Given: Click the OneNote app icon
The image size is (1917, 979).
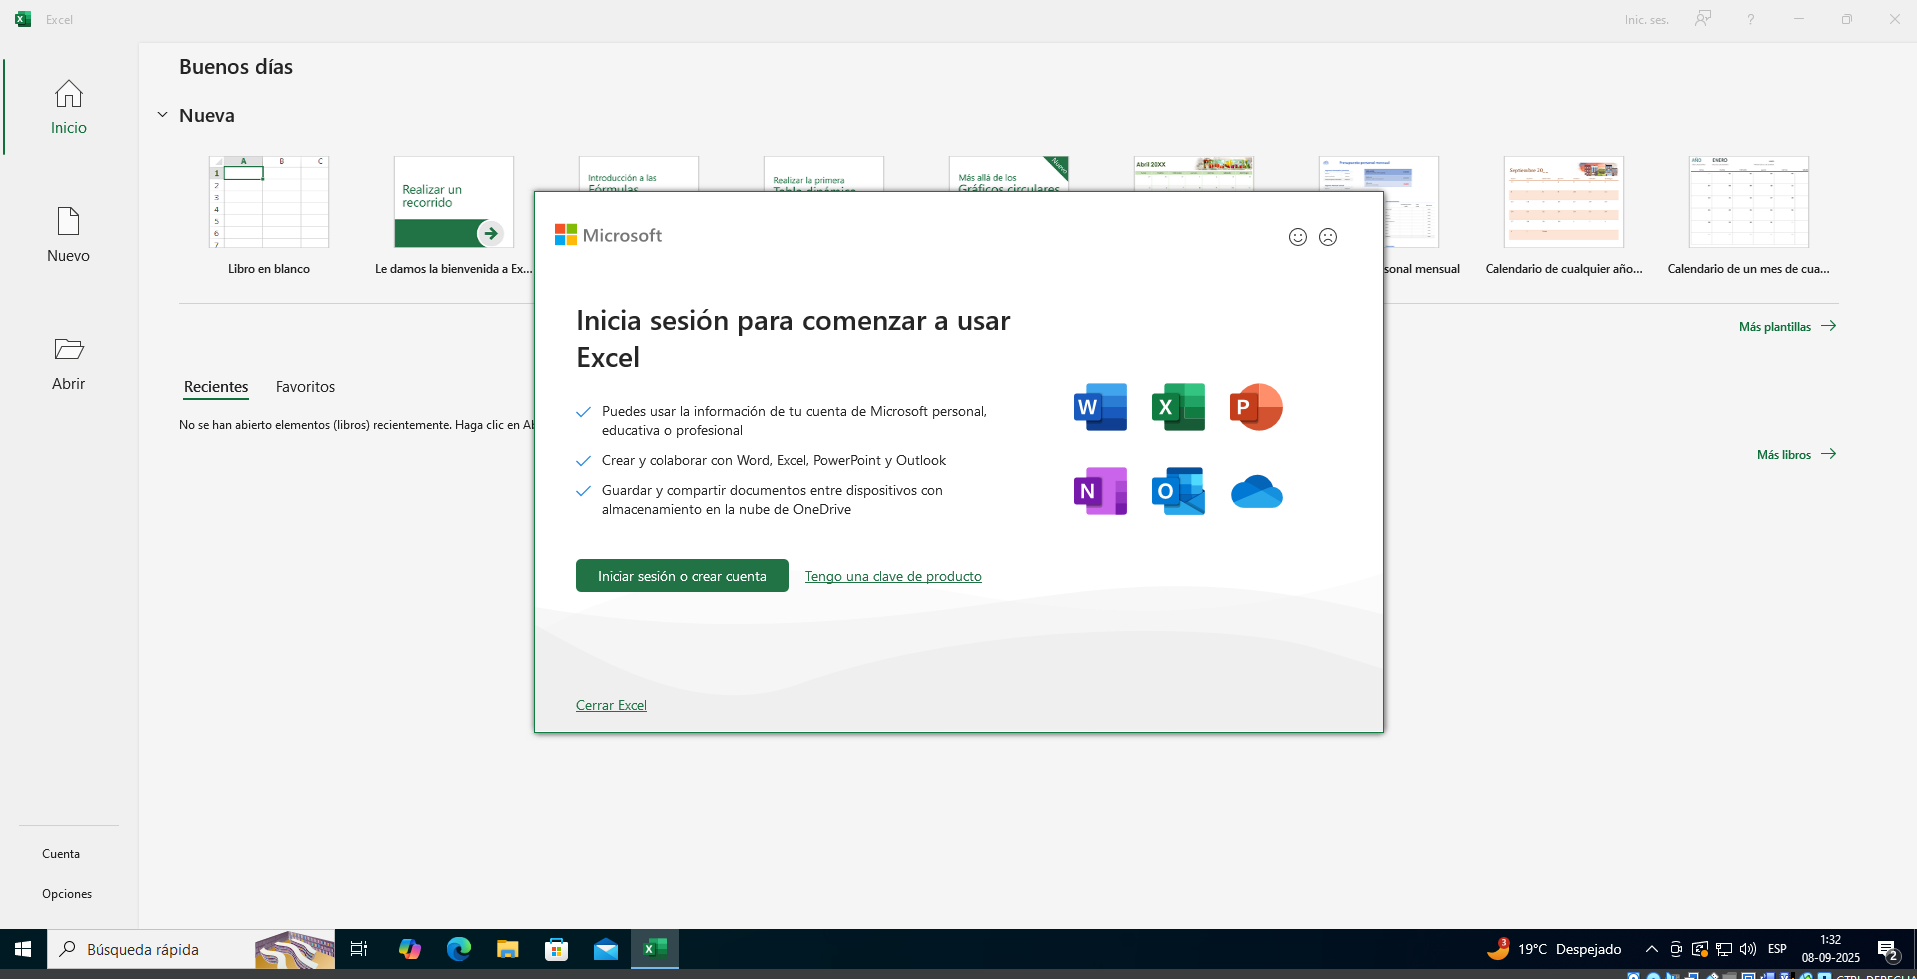Looking at the screenshot, I should coord(1100,491).
